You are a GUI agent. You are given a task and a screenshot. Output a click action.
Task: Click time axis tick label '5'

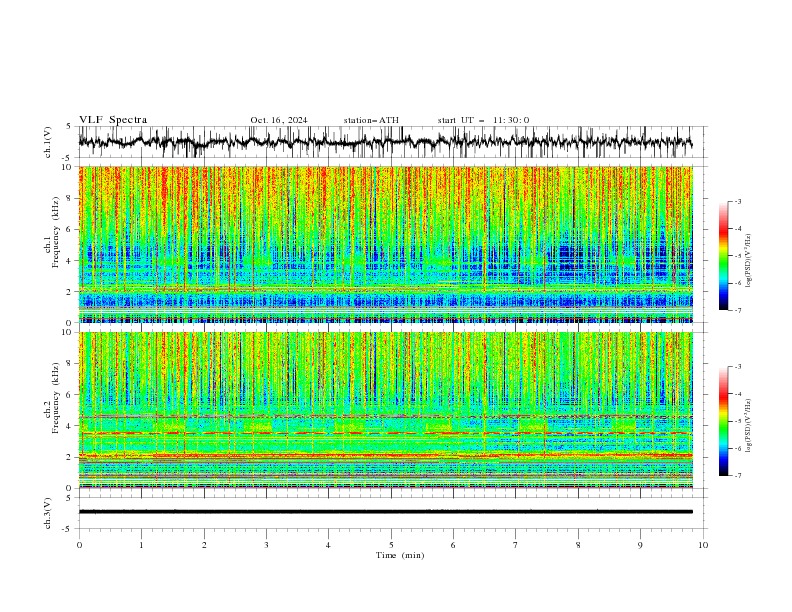[x=391, y=545]
